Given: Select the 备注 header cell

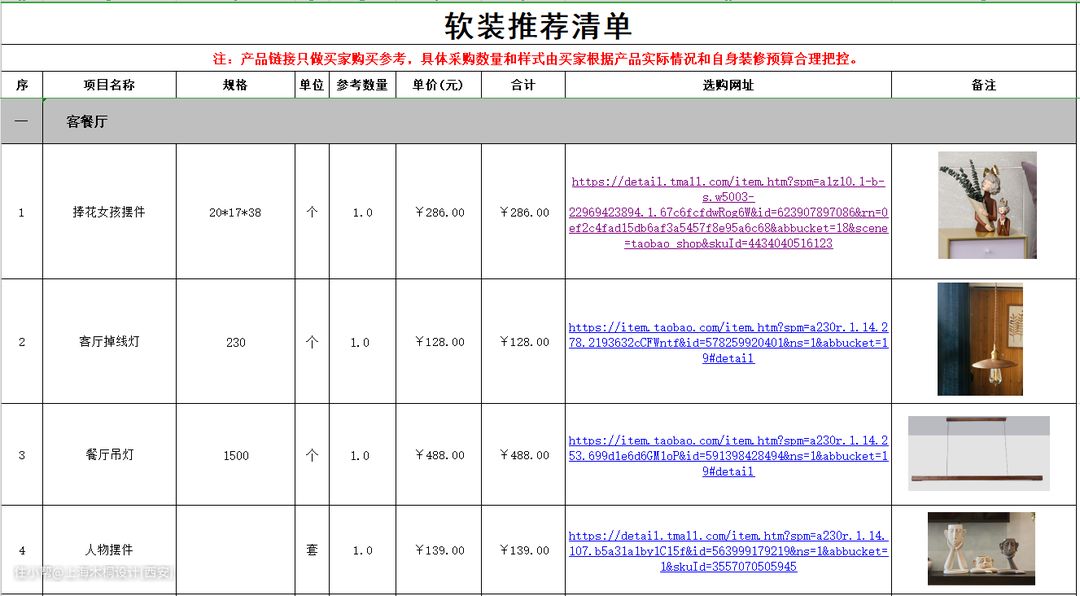Looking at the screenshot, I should coord(984,85).
